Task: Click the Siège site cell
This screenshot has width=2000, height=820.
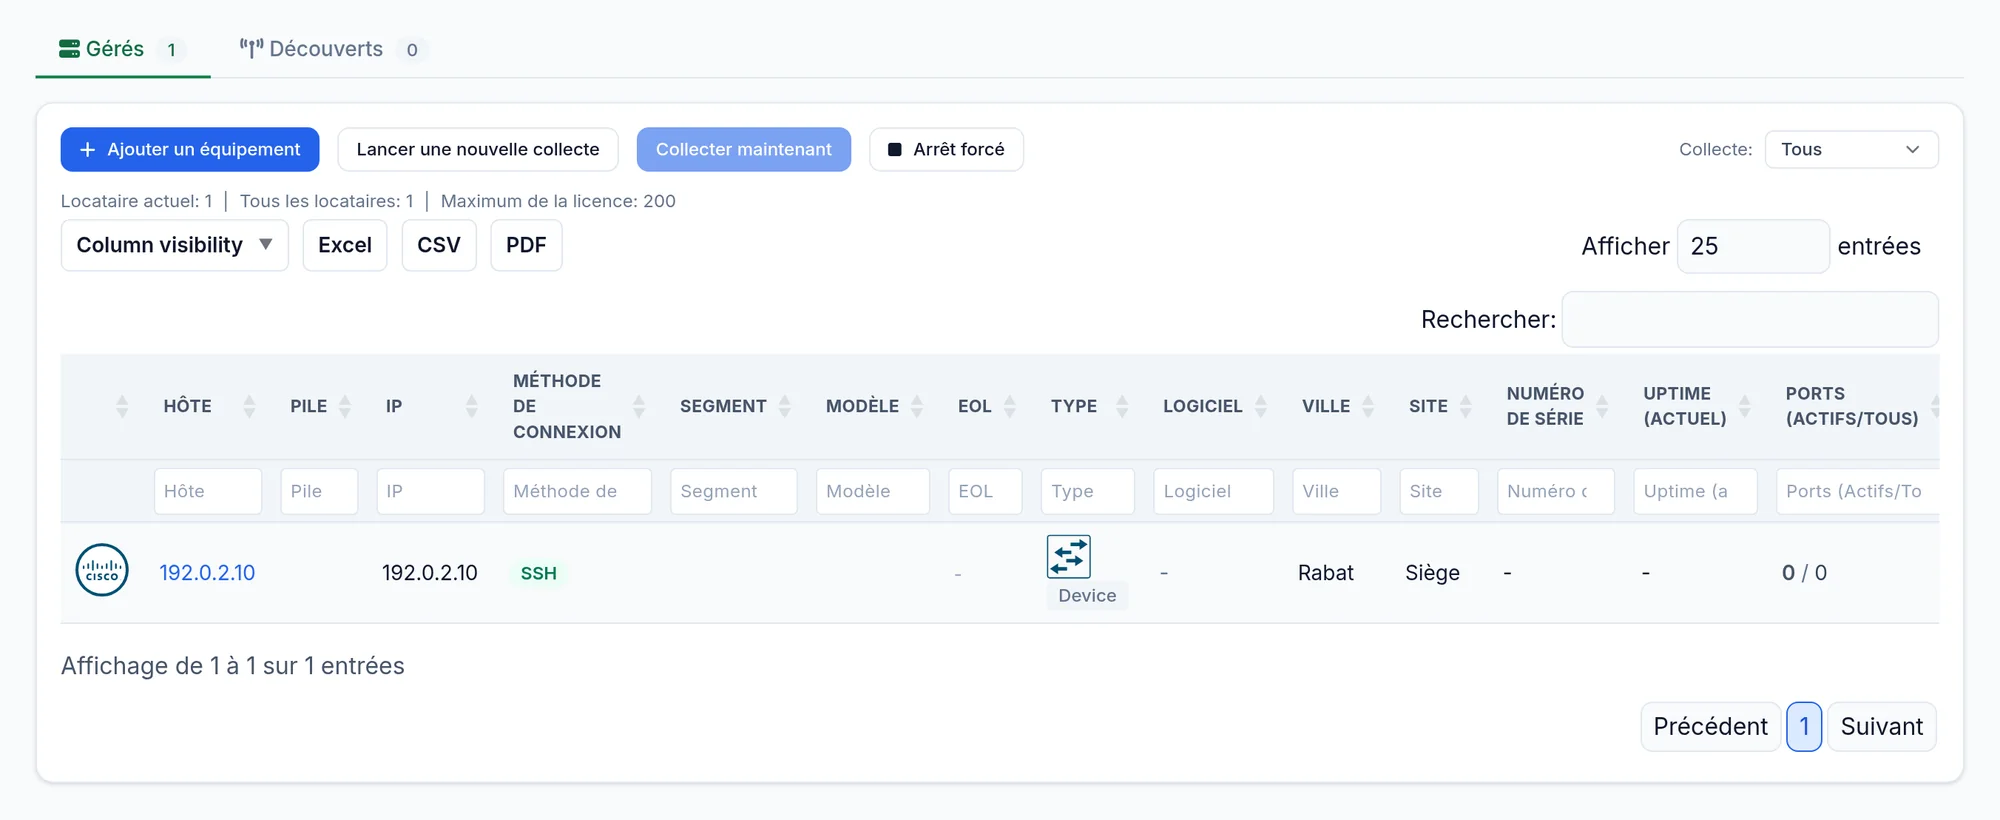Action: [1432, 573]
